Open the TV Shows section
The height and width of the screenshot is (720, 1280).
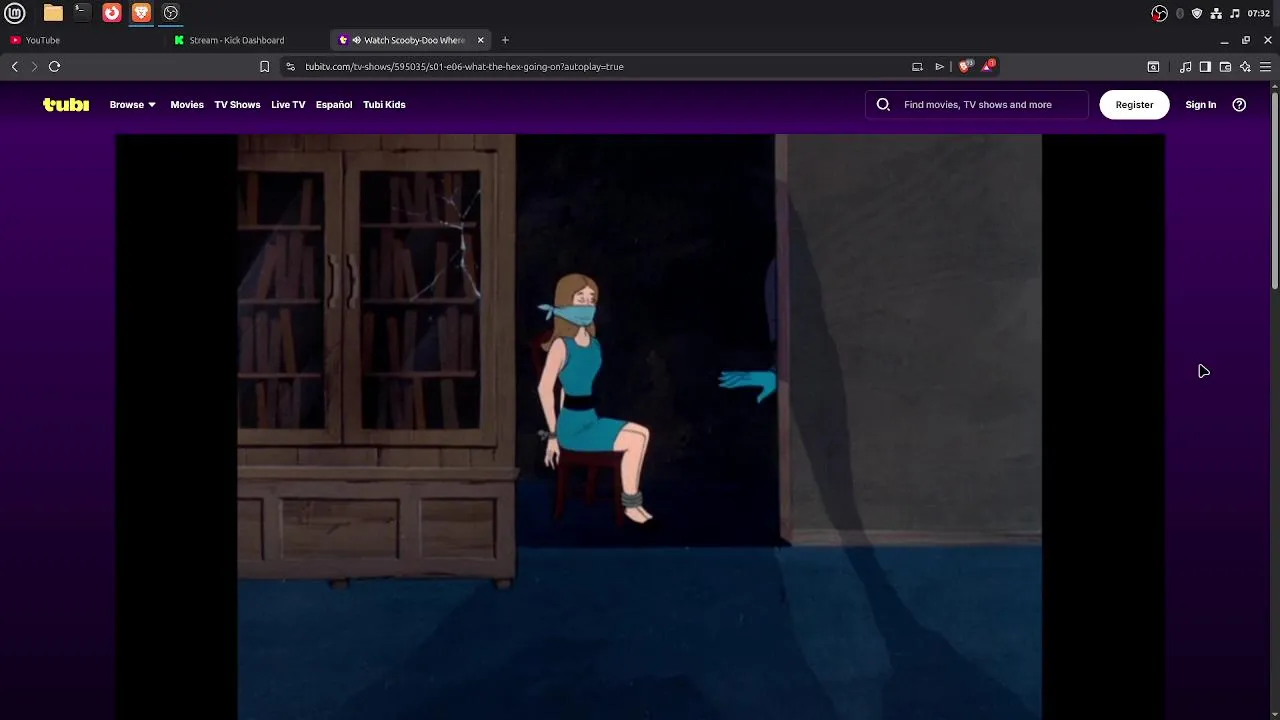point(237,104)
